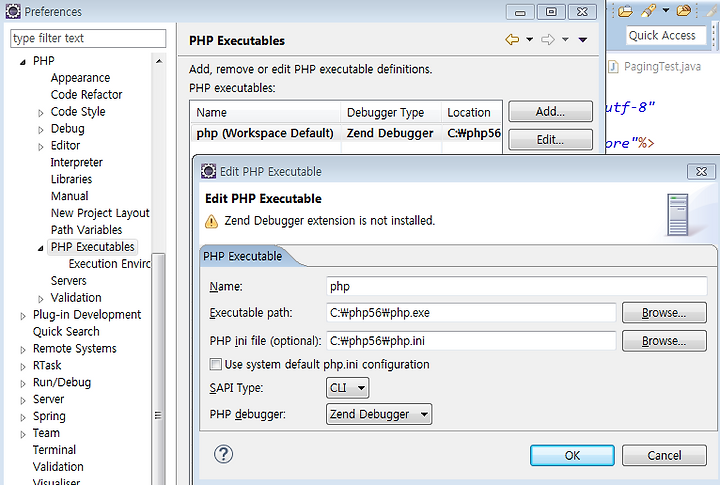Viewport: 720px width, 485px height.
Task: Click the search flashlight toolbar icon
Action: coord(648,11)
